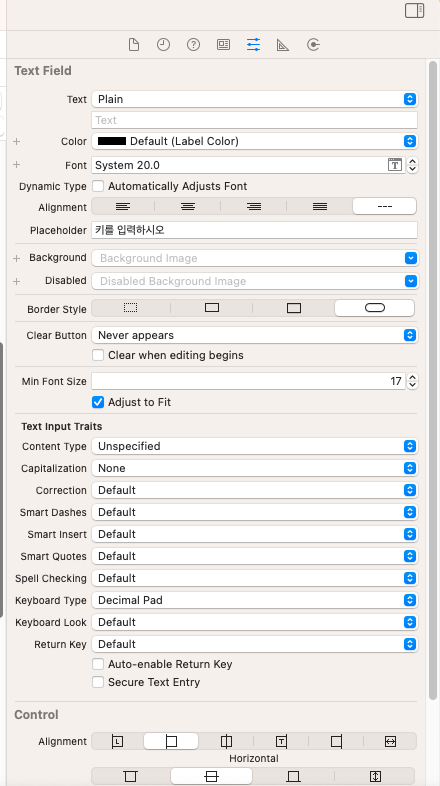Open the Smart Quotes dropdown
This screenshot has width=440, height=786.
(255, 556)
